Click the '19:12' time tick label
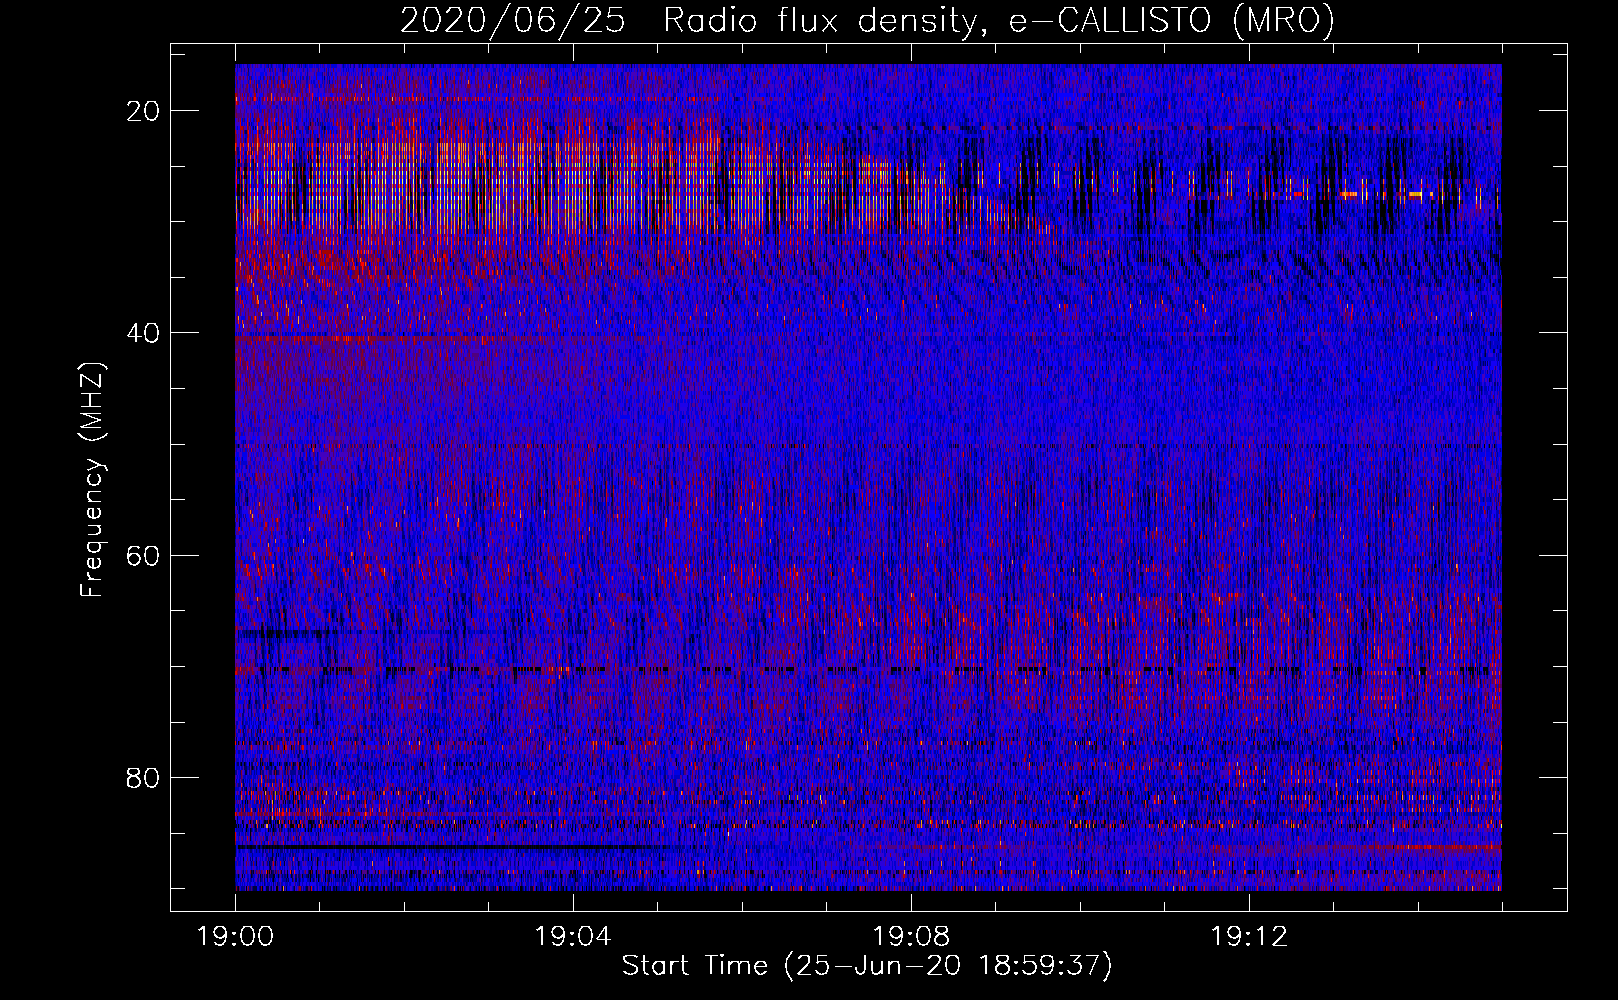 pyautogui.click(x=1248, y=937)
